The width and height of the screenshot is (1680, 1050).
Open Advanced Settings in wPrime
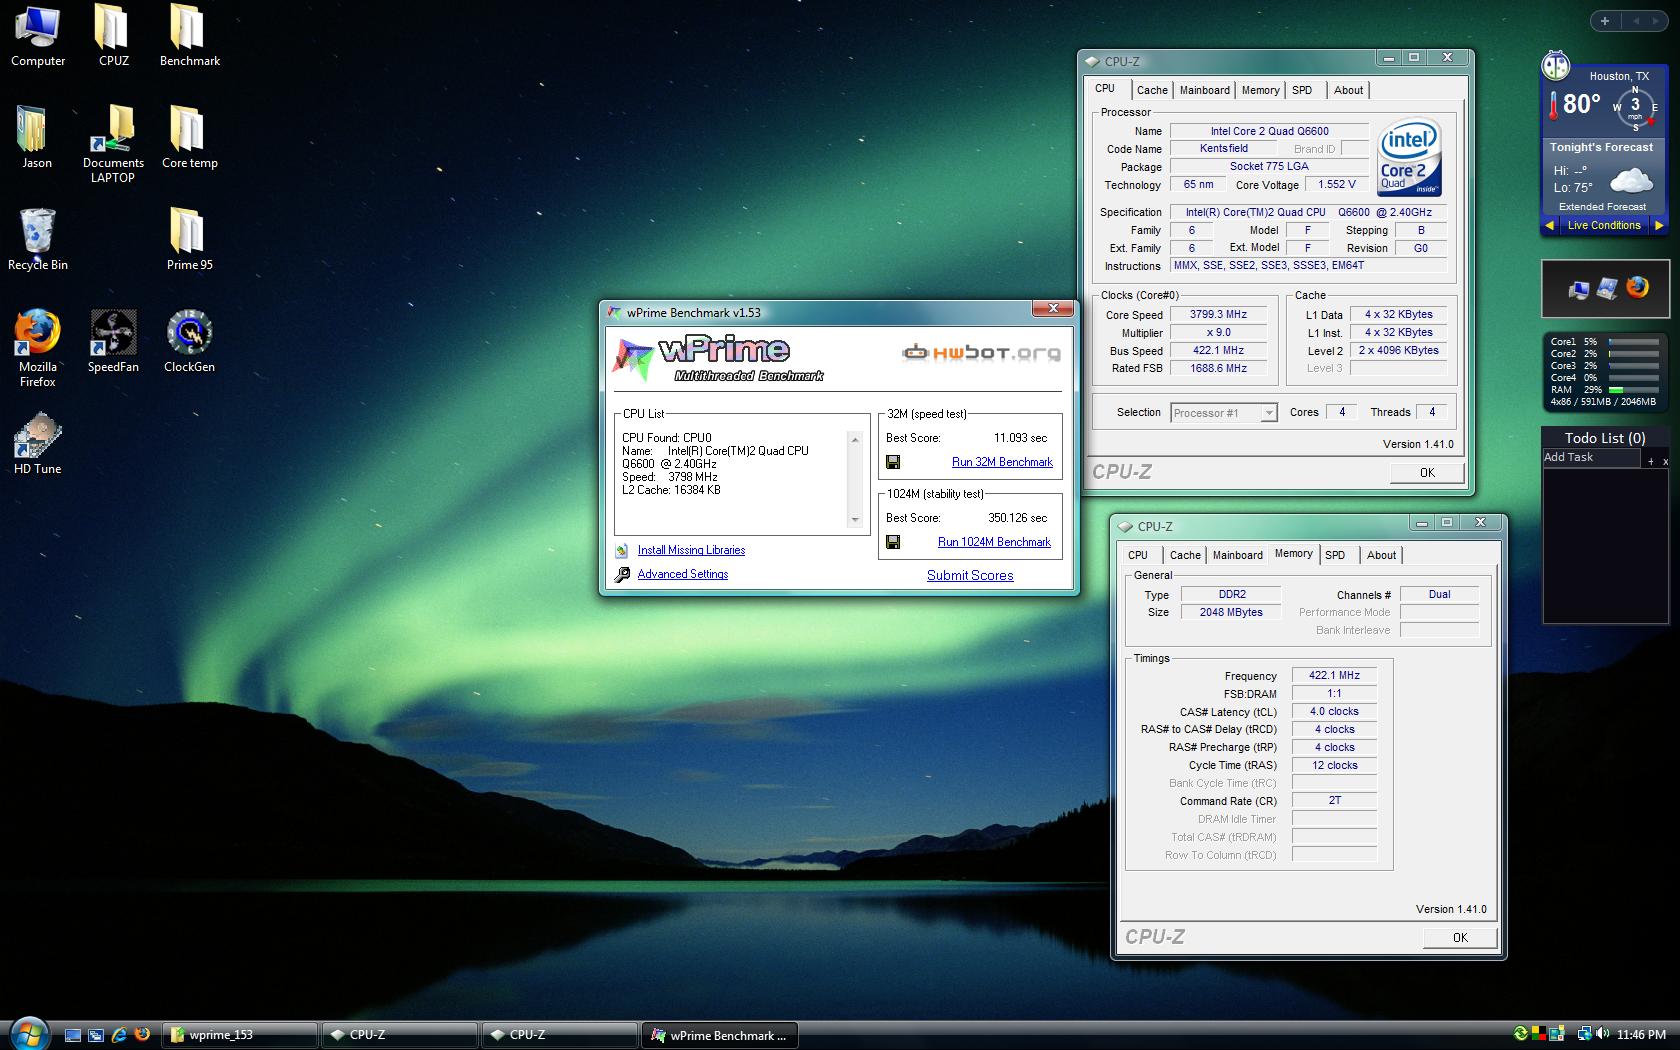(683, 574)
